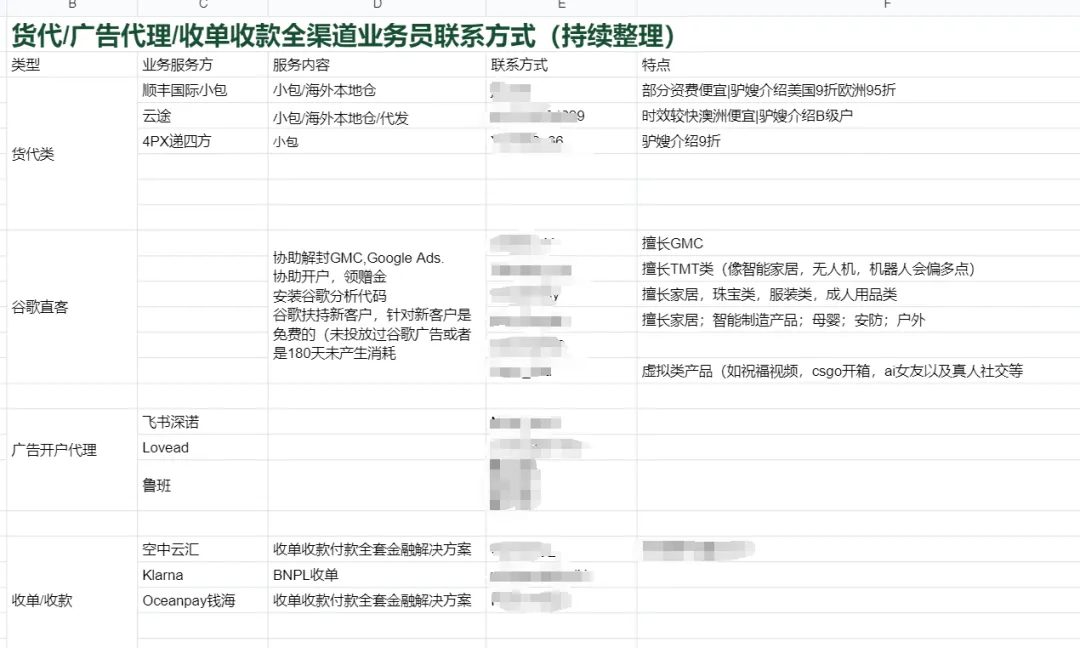Select the 小包/海外本地仓 cell for 顺丰国际小包
Viewport: 1080px width, 648px height.
[377, 90]
